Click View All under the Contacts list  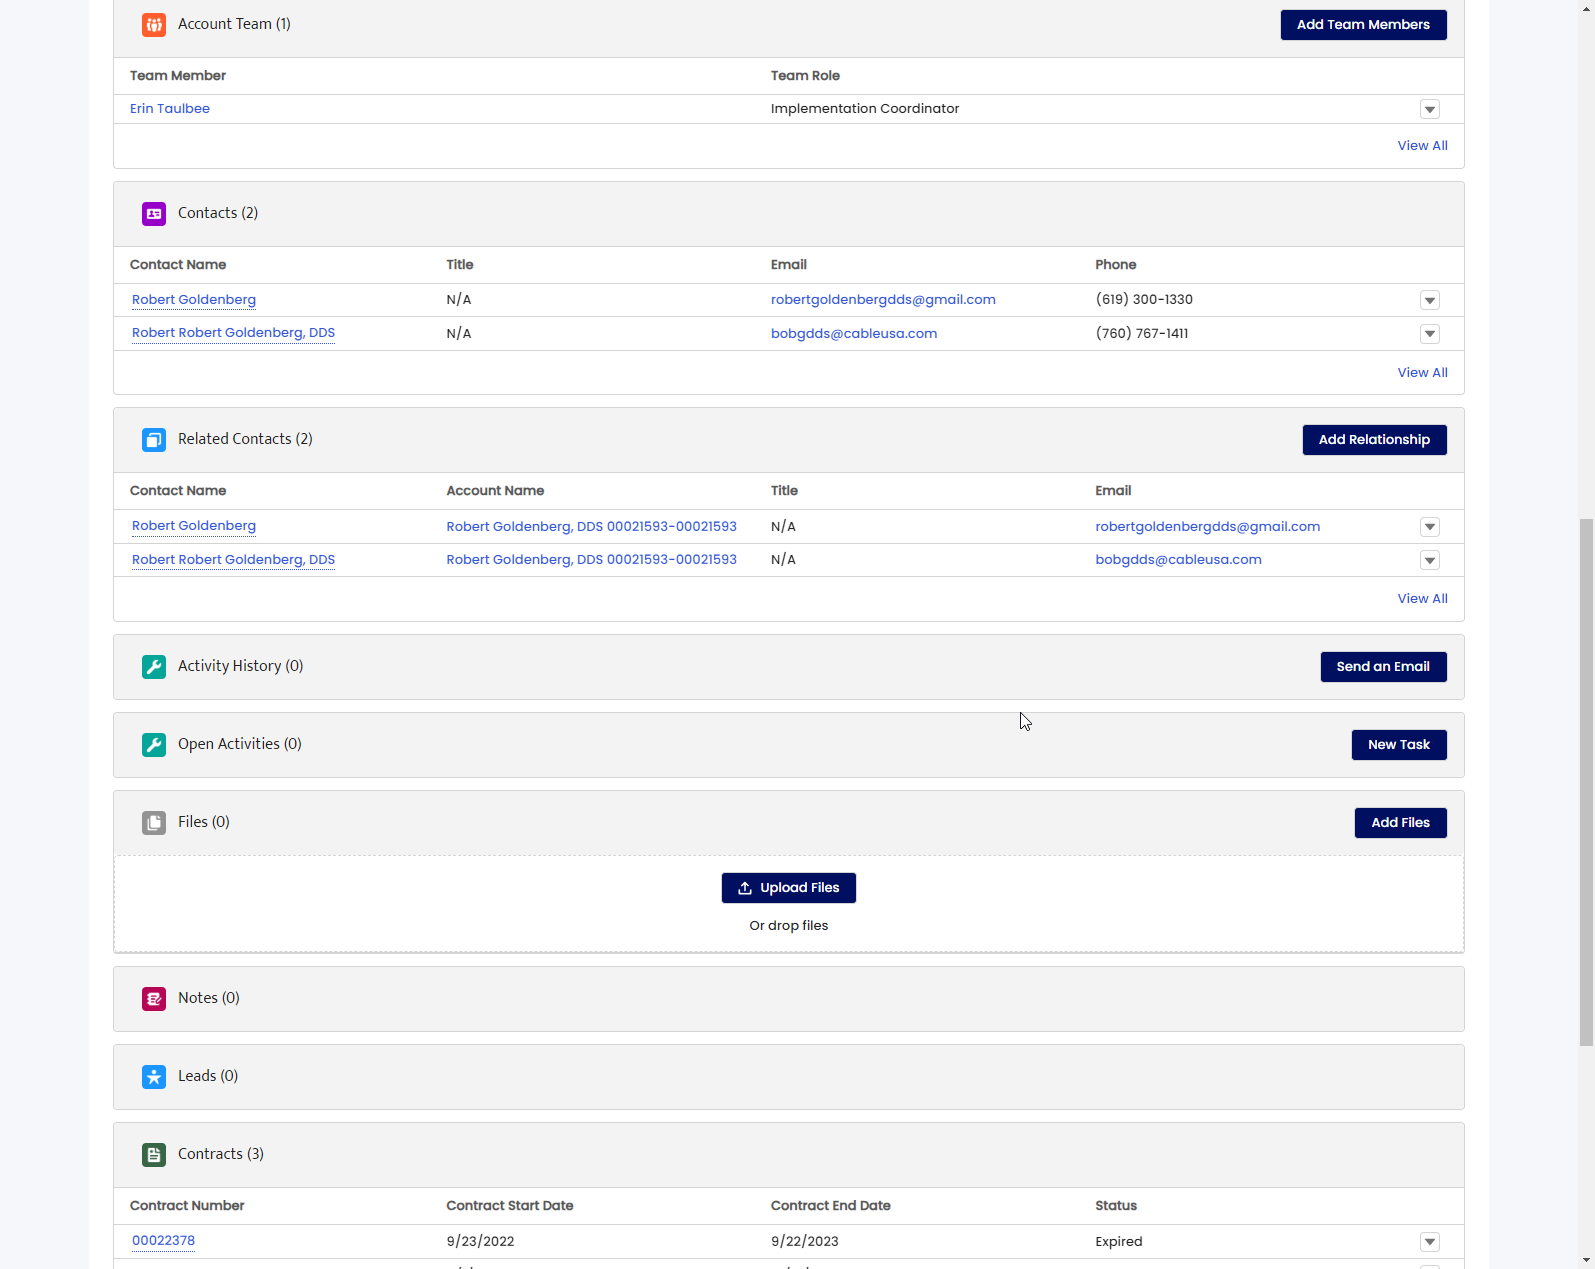pyautogui.click(x=1422, y=372)
